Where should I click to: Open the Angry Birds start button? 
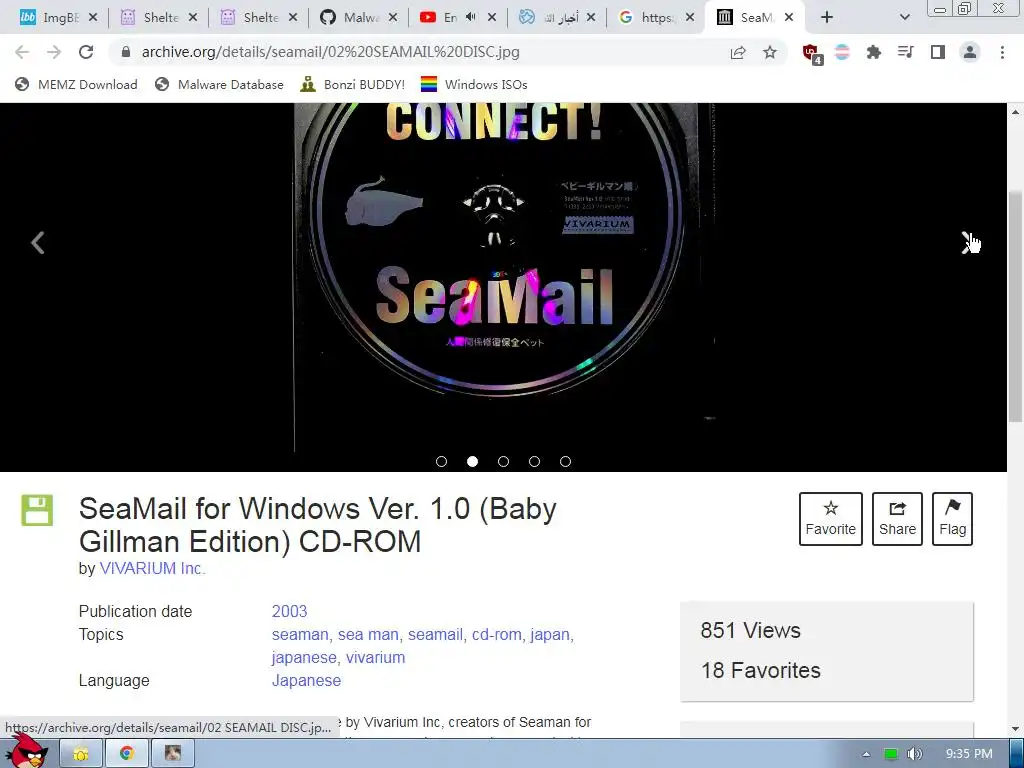tap(27, 752)
